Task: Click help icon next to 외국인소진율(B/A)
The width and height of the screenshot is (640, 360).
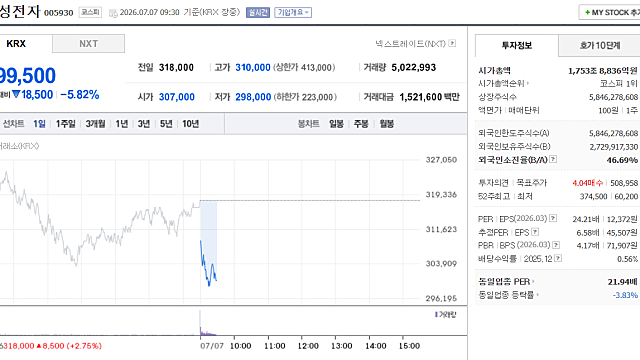Action: 553,159
